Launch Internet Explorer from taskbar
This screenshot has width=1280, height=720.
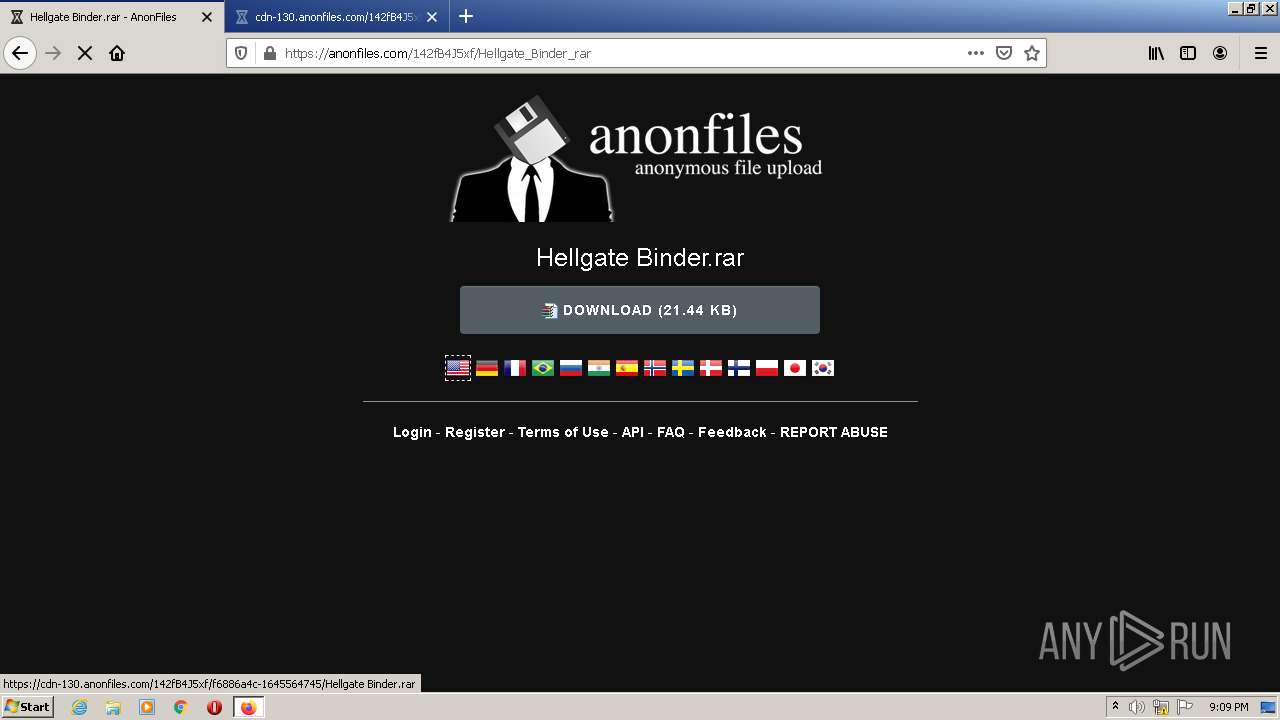[x=79, y=707]
